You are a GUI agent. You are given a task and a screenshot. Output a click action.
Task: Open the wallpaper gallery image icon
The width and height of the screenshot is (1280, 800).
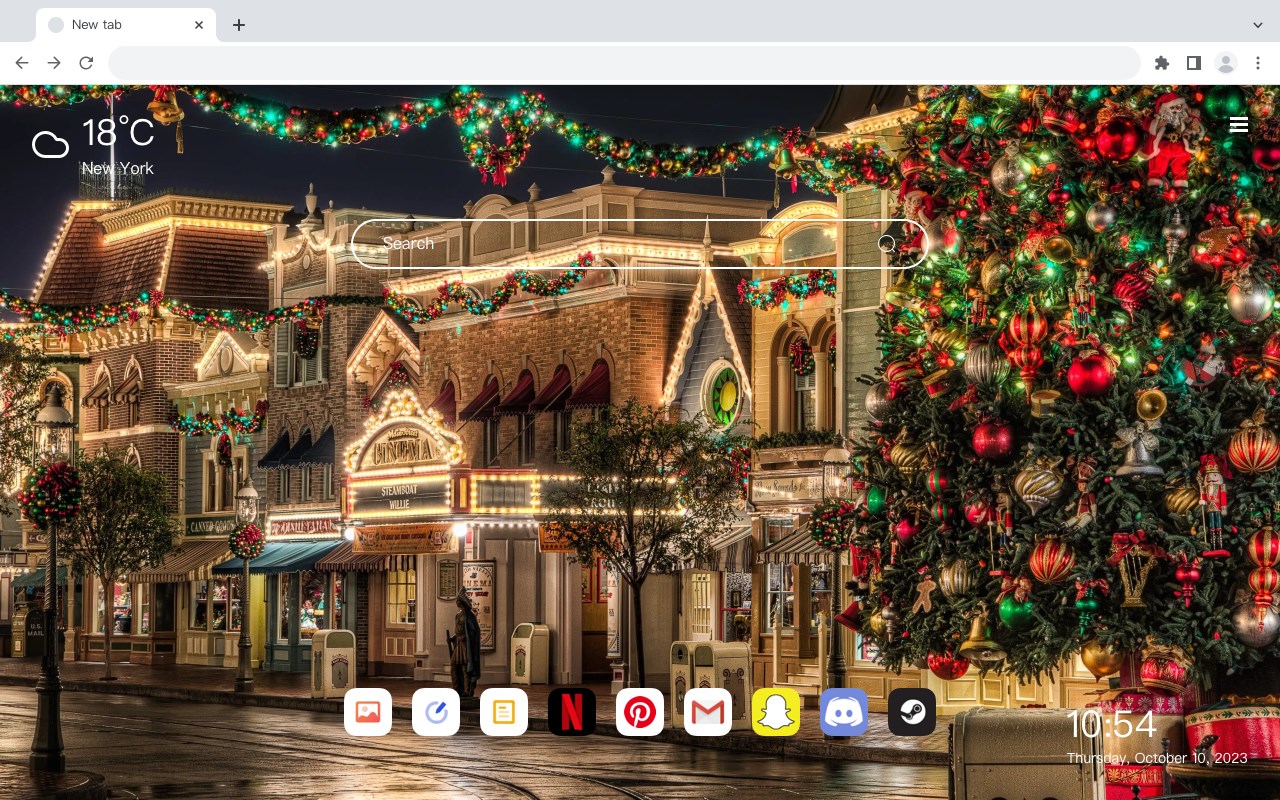368,712
